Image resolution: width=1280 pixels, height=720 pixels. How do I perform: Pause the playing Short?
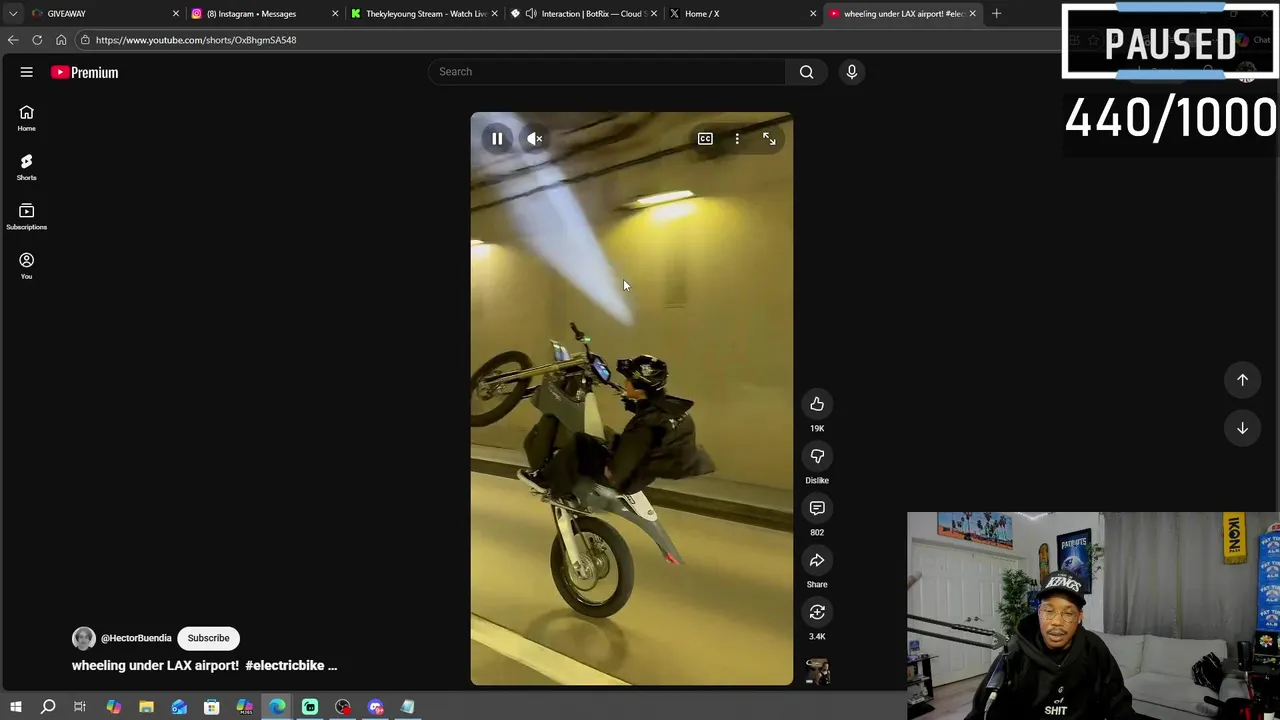click(x=497, y=139)
